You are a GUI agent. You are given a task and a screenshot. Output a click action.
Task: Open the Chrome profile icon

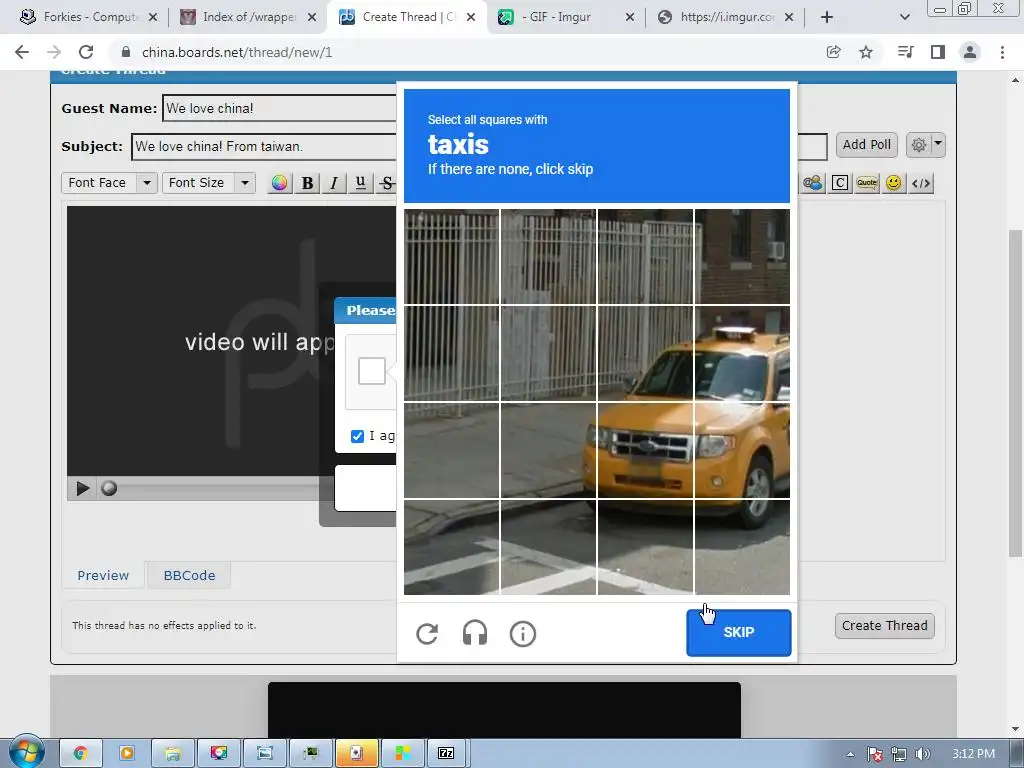(970, 52)
